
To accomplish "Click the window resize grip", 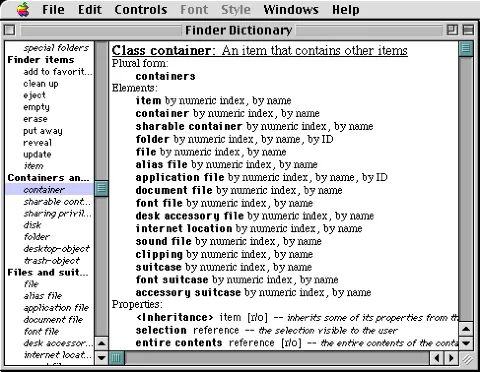I will [x=467, y=359].
